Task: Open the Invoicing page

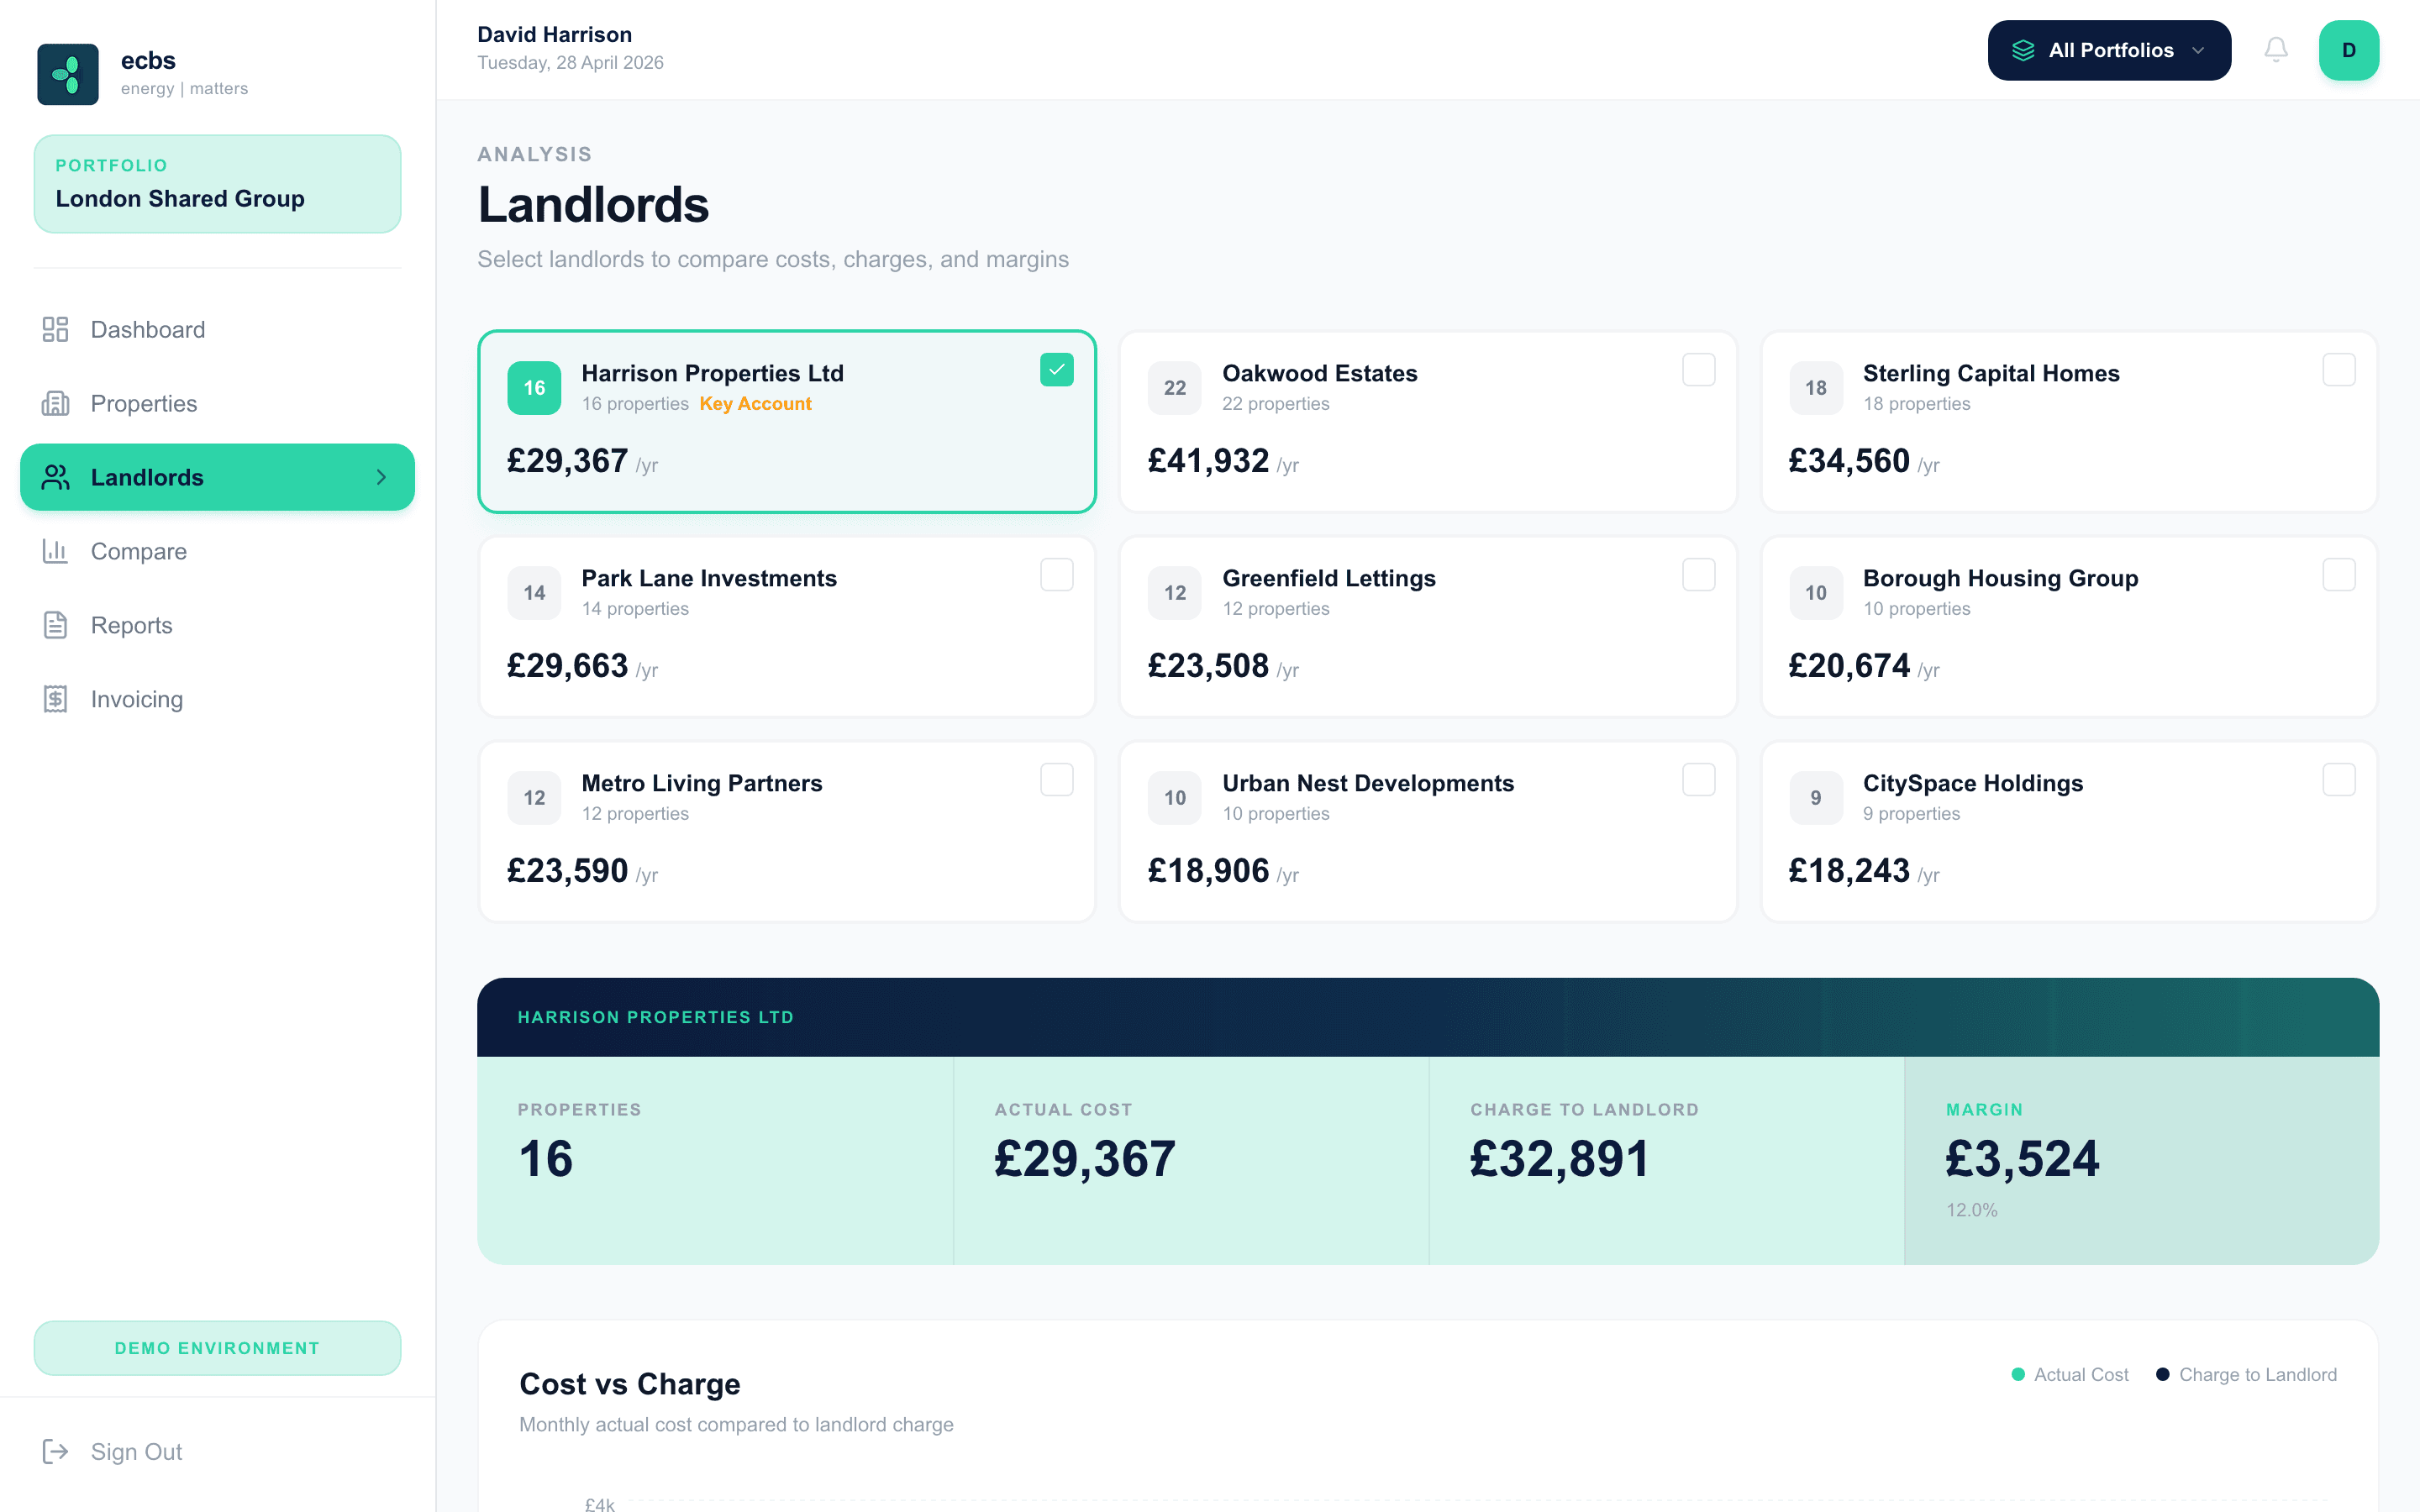Action: 217,699
